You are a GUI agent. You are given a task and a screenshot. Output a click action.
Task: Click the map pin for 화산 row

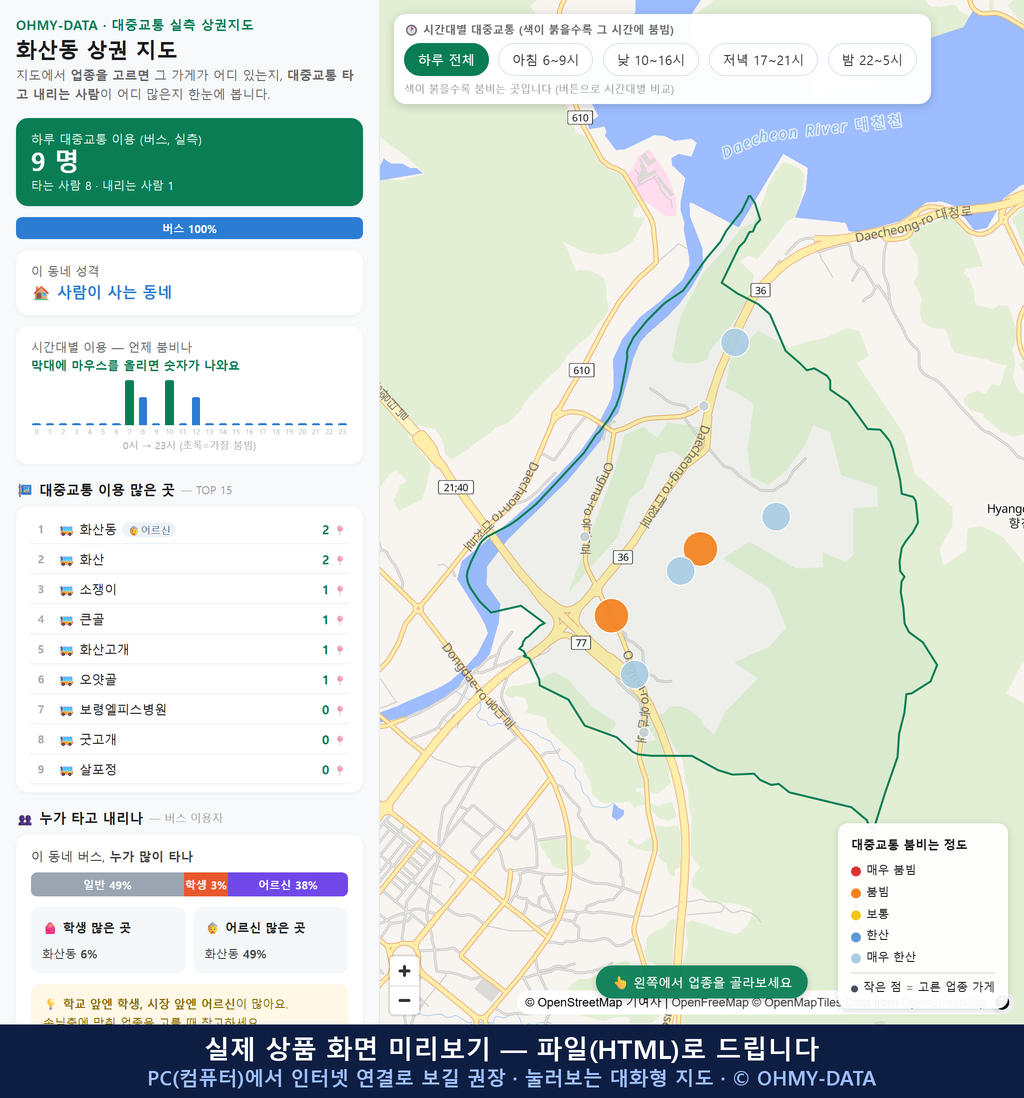[340, 560]
